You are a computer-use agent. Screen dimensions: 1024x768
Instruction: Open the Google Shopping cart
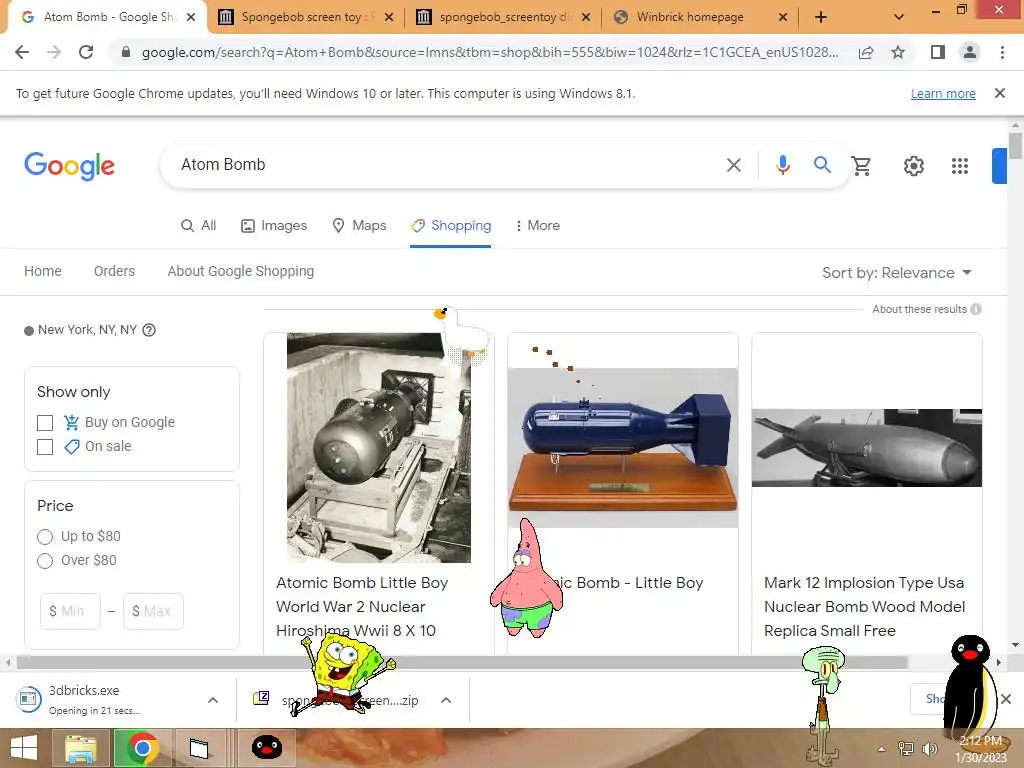coord(861,166)
